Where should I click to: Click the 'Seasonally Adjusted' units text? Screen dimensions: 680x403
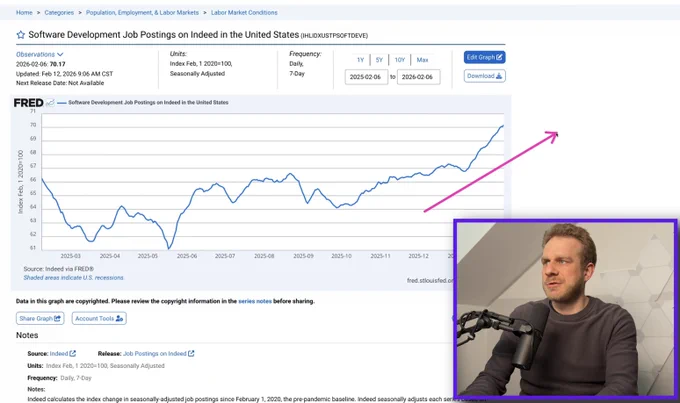pyautogui.click(x=197, y=74)
